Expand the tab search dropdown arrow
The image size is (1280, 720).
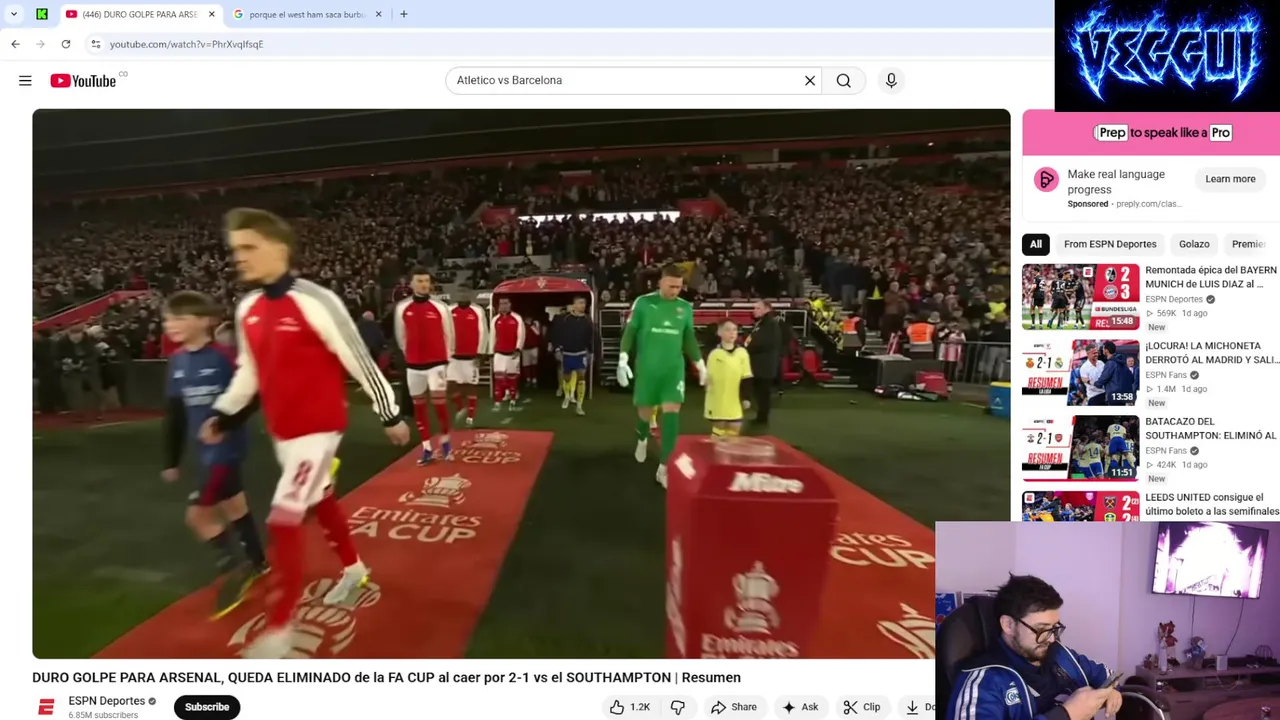14,14
